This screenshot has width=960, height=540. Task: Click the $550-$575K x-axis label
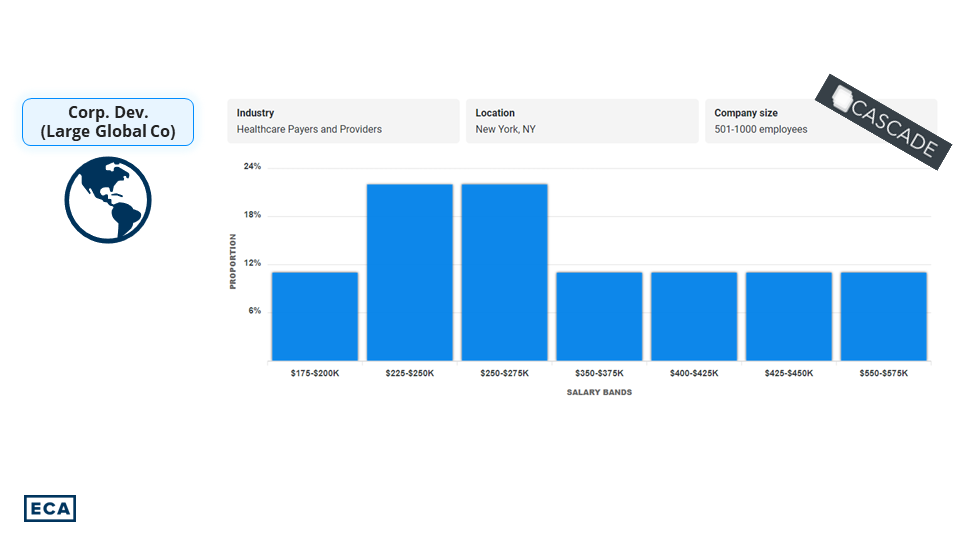[883, 373]
